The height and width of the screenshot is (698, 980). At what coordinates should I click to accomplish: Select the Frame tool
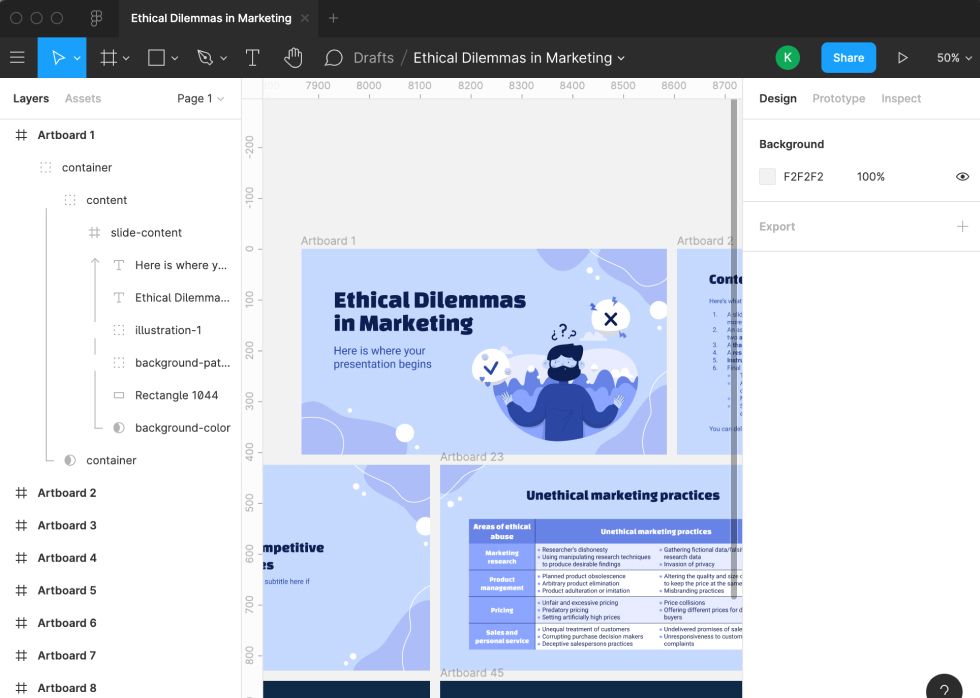click(108, 58)
